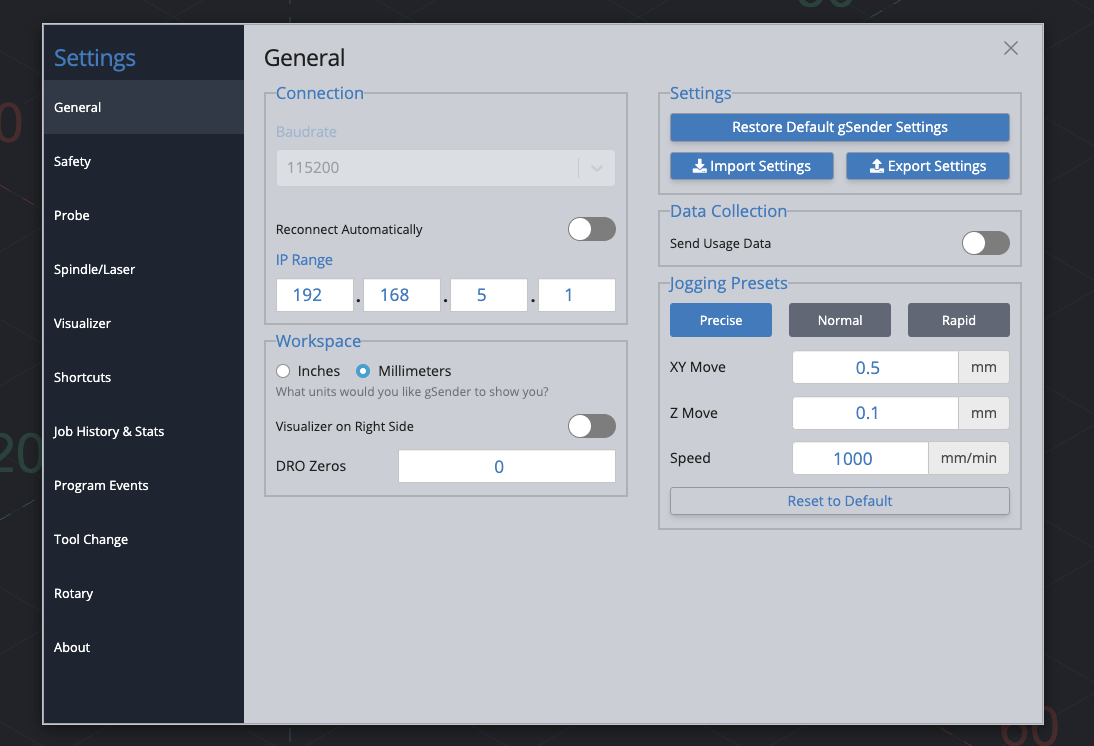Choose Millimeters as workspace units
Viewport: 1094px width, 746px height.
click(364, 371)
